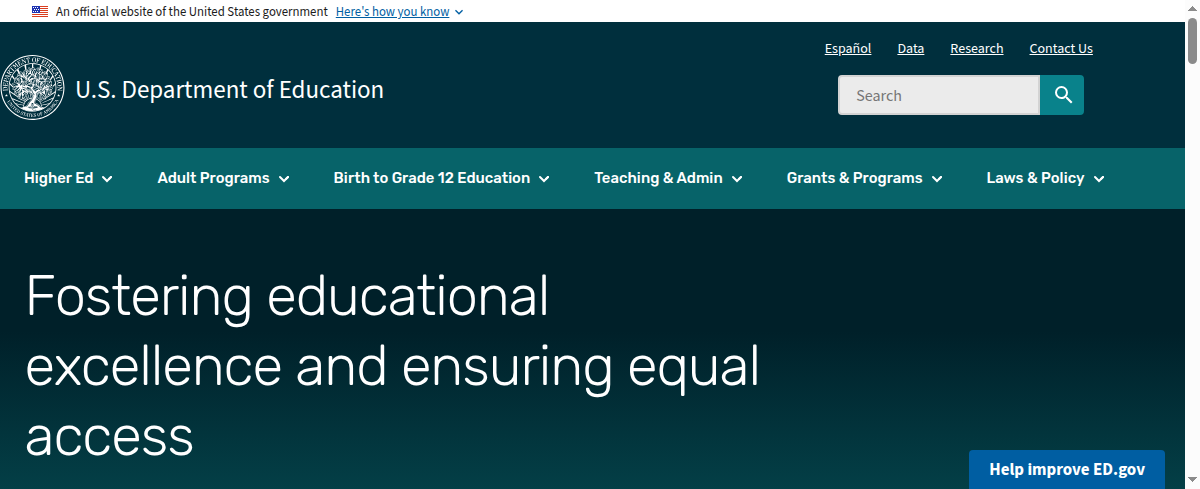The image size is (1200, 489).
Task: Click the magnifying glass search button
Action: pyautogui.click(x=1062, y=95)
